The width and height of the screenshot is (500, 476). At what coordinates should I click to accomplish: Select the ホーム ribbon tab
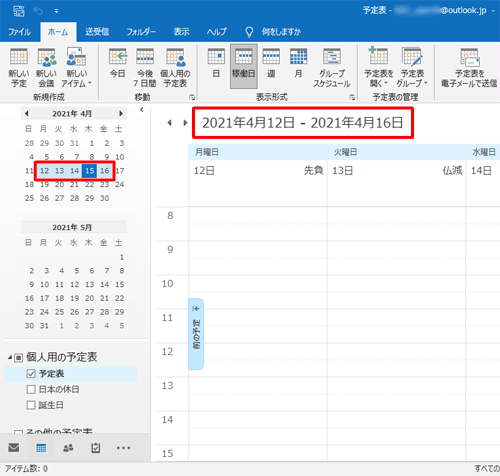pyautogui.click(x=58, y=32)
